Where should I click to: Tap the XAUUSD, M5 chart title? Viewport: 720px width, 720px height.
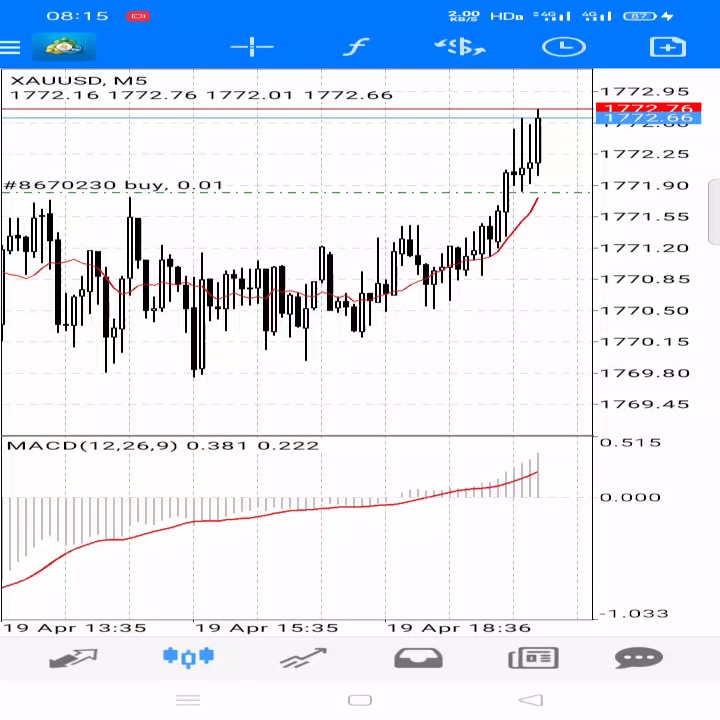79,81
